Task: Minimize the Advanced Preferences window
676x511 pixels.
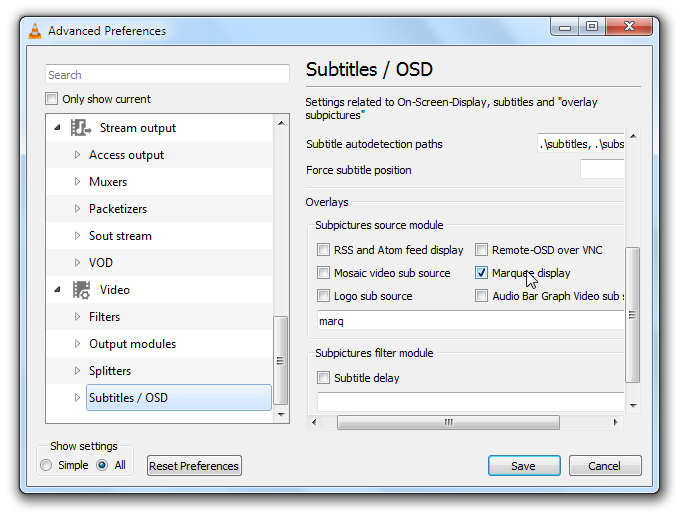Action: 565,27
